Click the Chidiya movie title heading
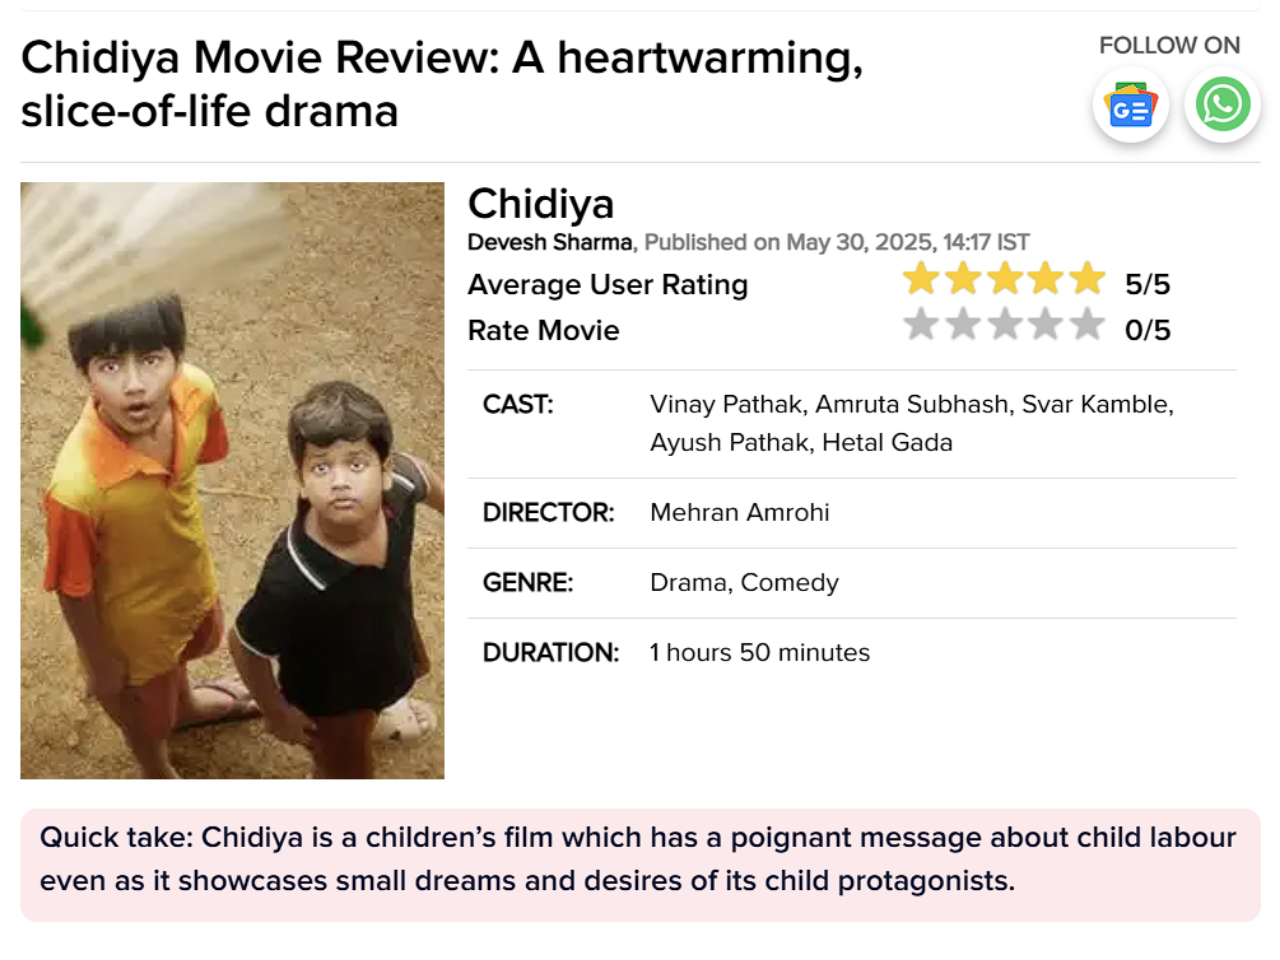Screen dimensions: 1280x960 (x=541, y=204)
